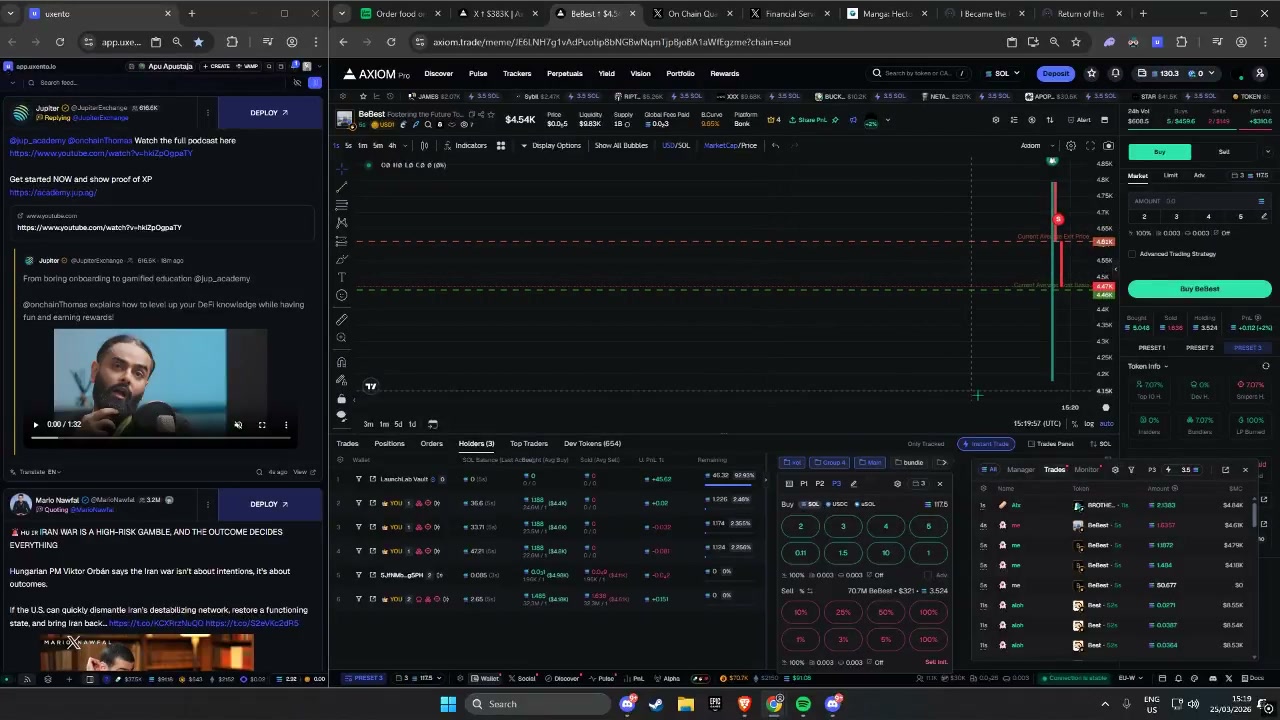Open the Trackers menu in Axiom

517,73
